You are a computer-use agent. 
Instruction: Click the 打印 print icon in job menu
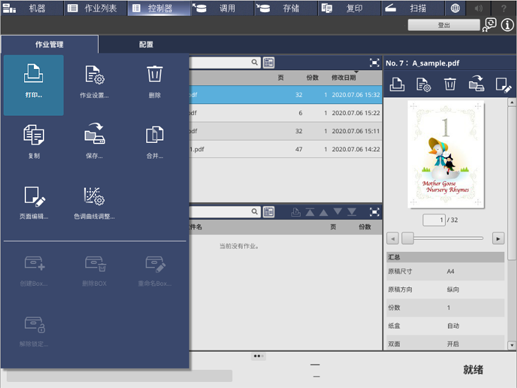pyautogui.click(x=34, y=85)
